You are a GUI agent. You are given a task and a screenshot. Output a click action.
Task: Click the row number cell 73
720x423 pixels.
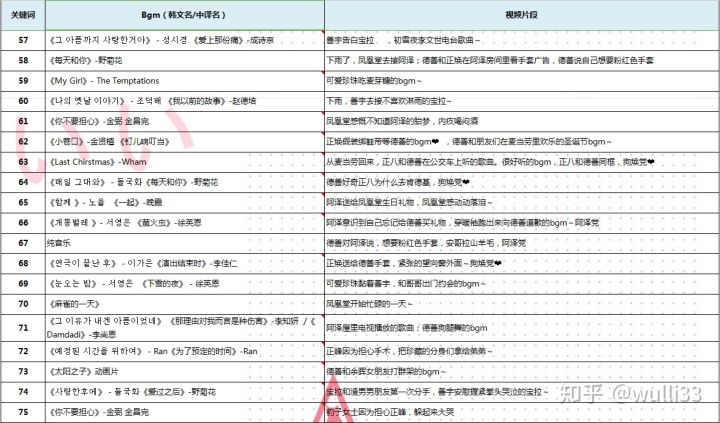point(23,372)
